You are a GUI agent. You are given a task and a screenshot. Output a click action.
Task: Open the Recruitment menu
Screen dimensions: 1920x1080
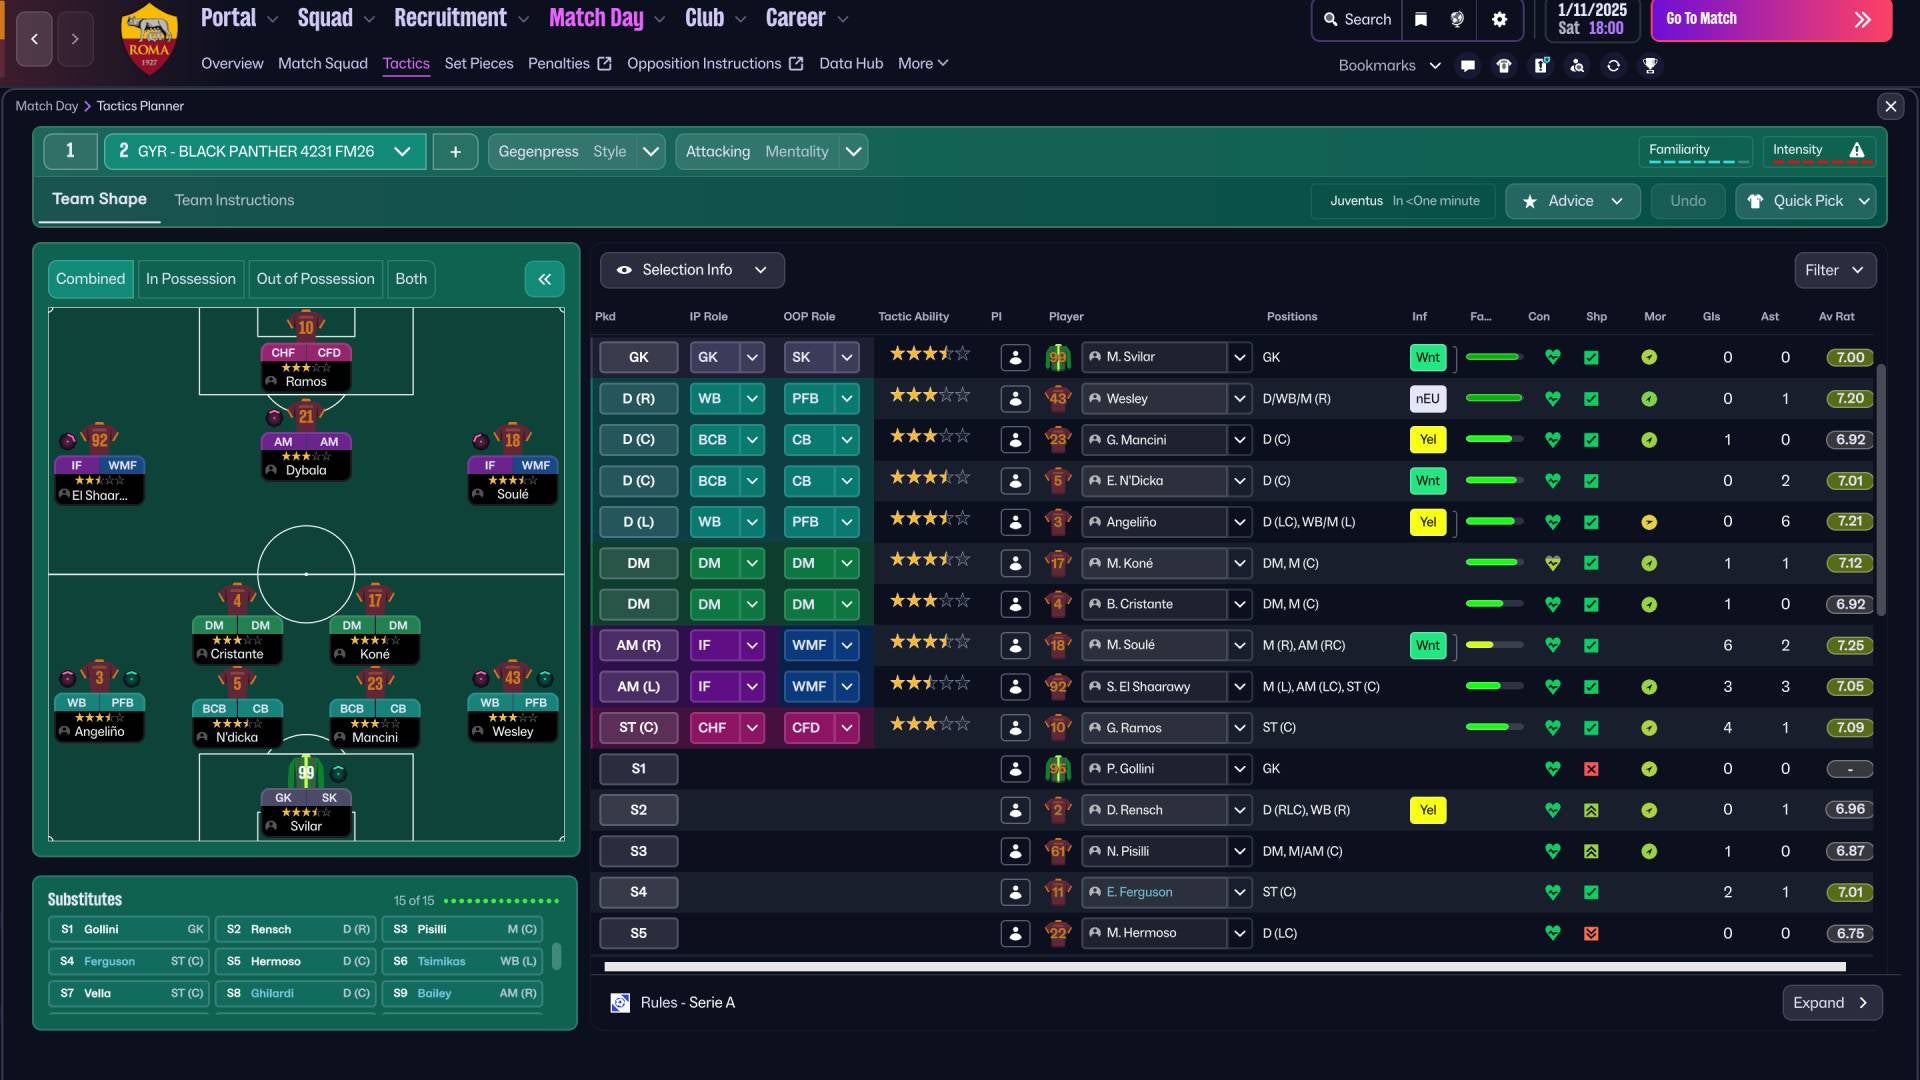click(x=452, y=17)
